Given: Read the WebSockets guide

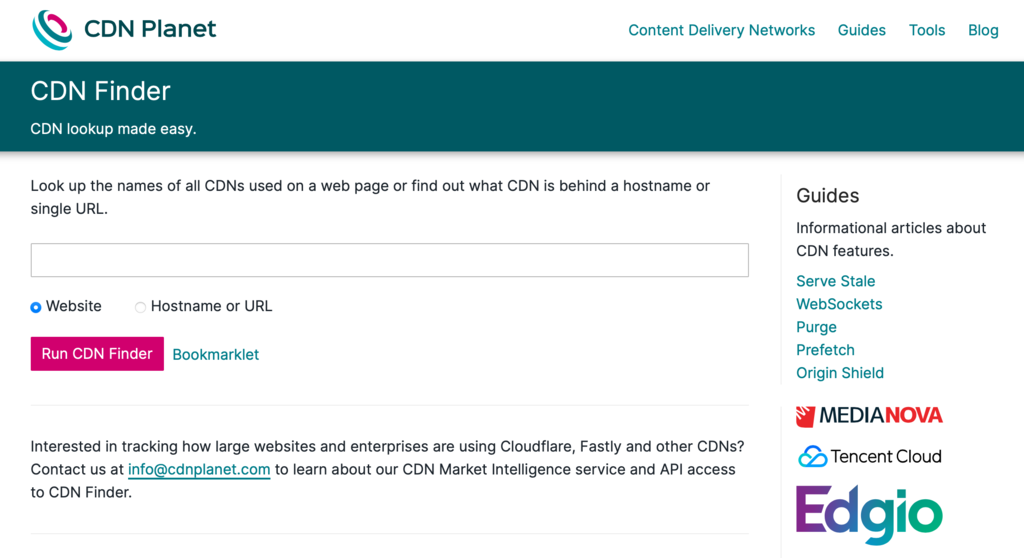Looking at the screenshot, I should coord(838,304).
